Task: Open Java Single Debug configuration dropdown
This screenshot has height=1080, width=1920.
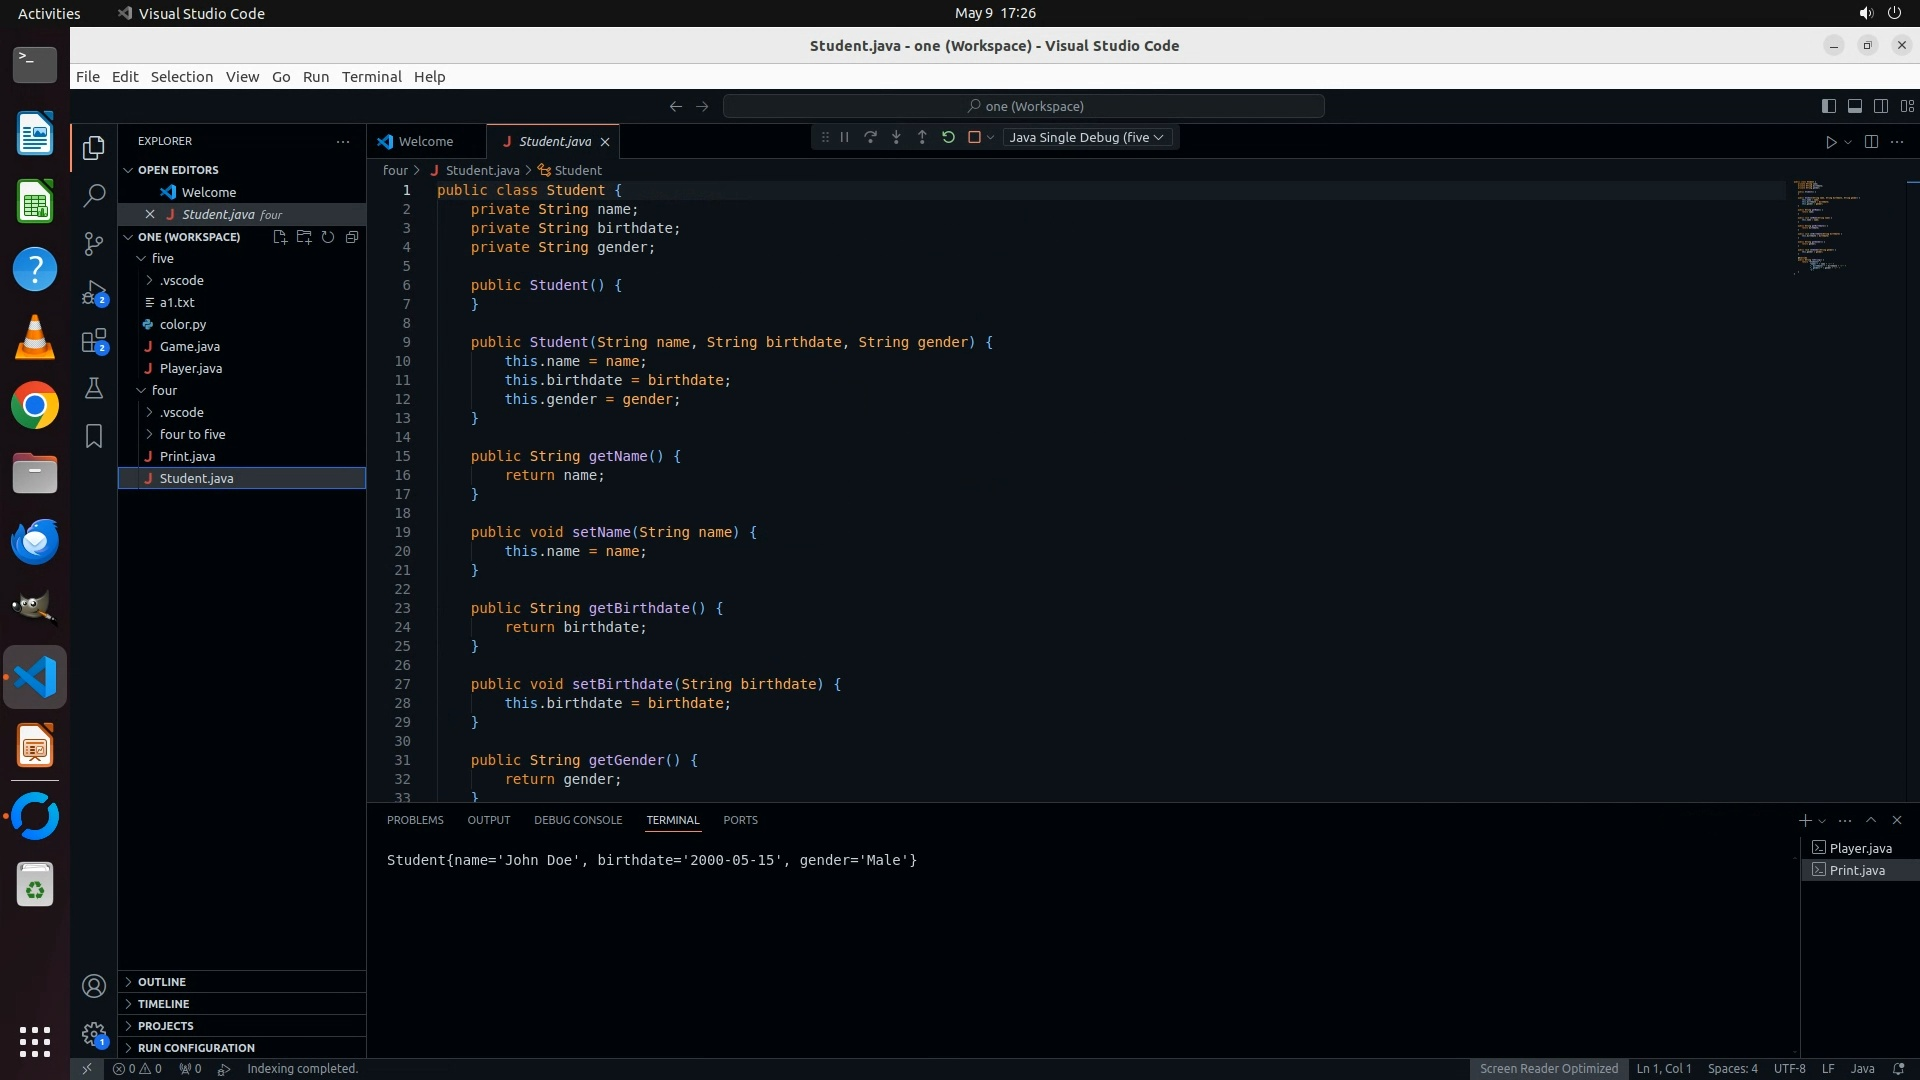Action: 1086,138
